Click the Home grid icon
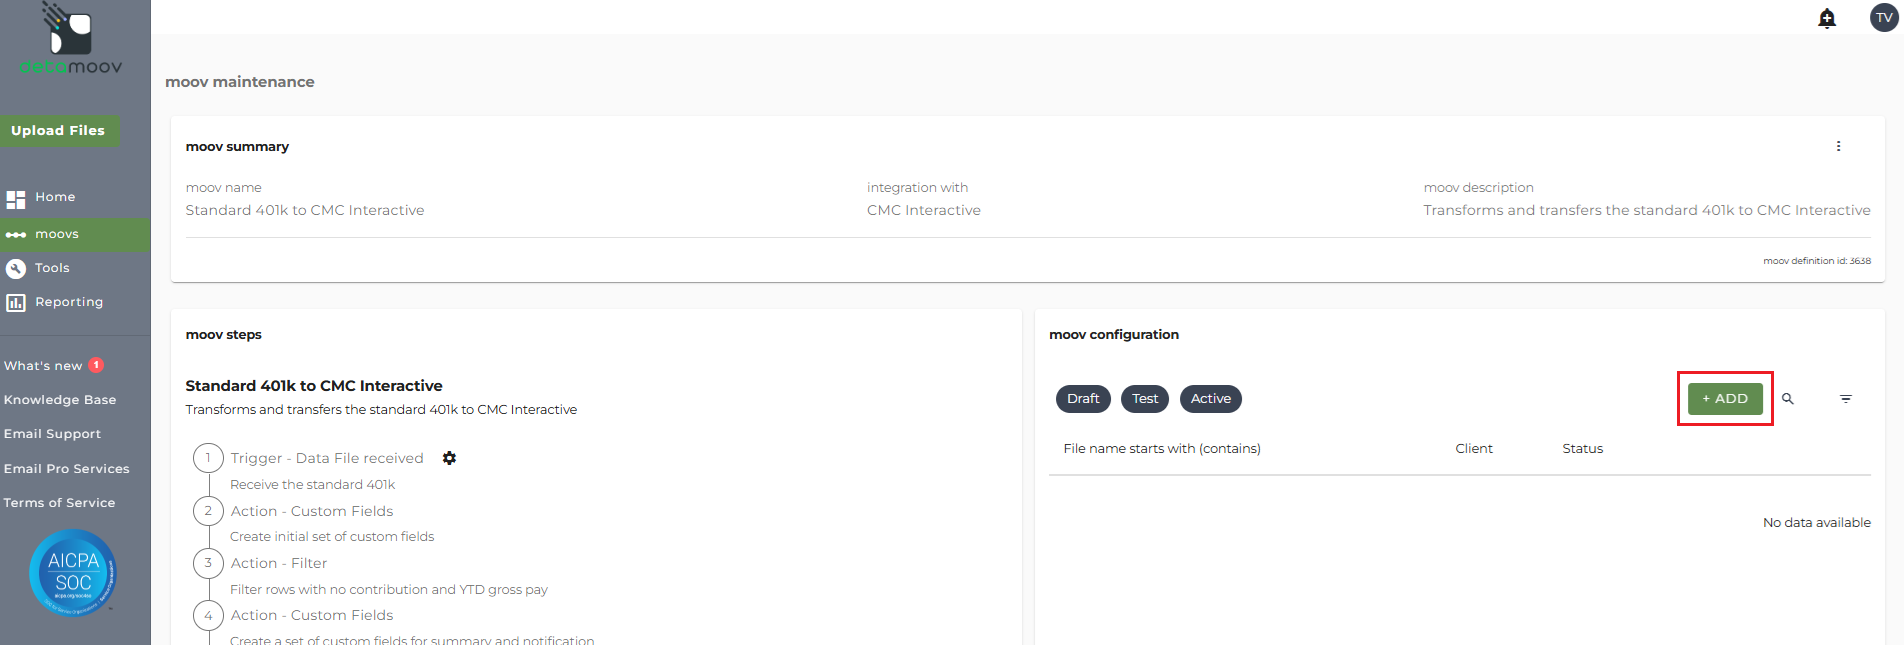The height and width of the screenshot is (645, 1904). [x=16, y=199]
